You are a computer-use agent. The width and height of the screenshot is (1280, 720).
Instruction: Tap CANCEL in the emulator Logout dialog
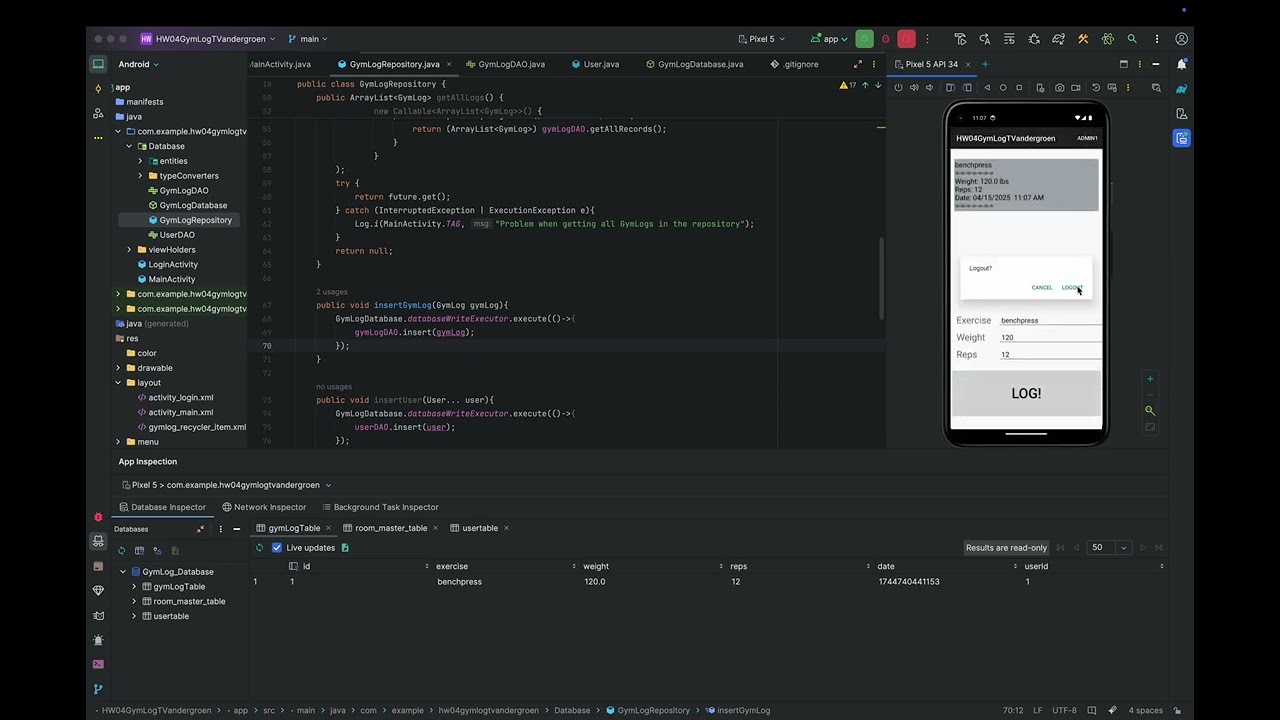(1041, 288)
